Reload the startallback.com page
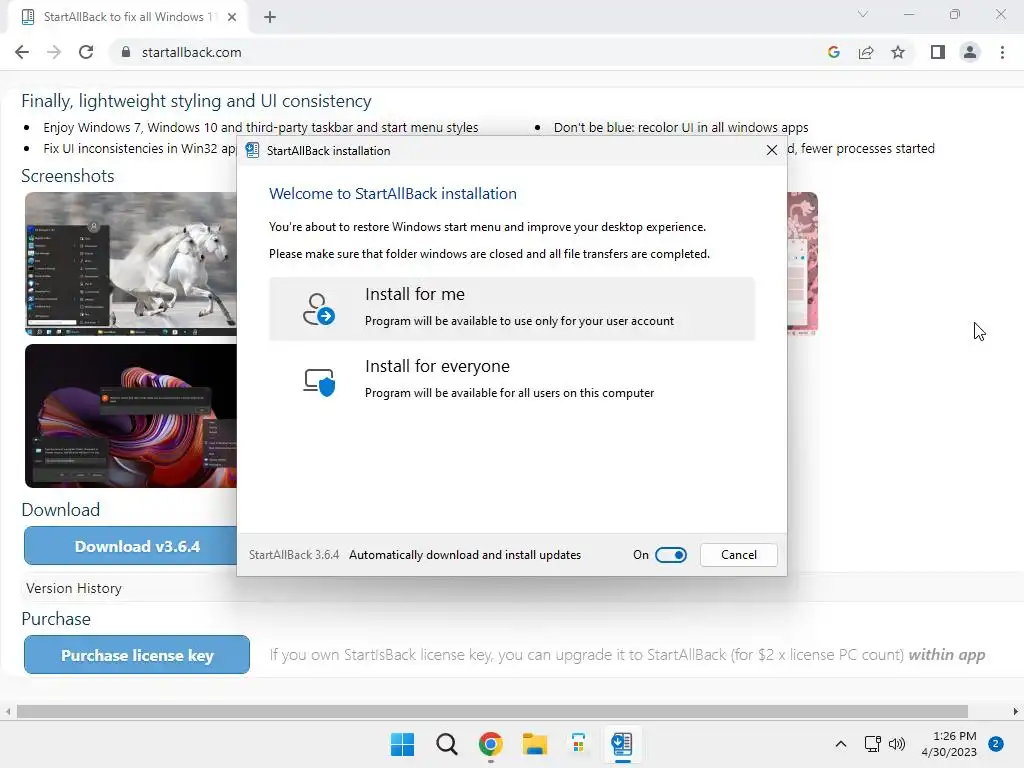The image size is (1024, 768). [x=86, y=52]
